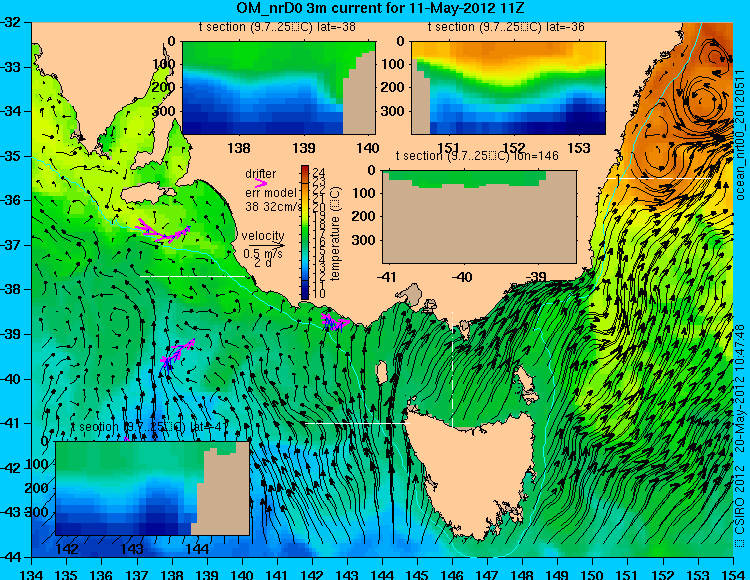Click "-37" on the main latitude axis

13,245
